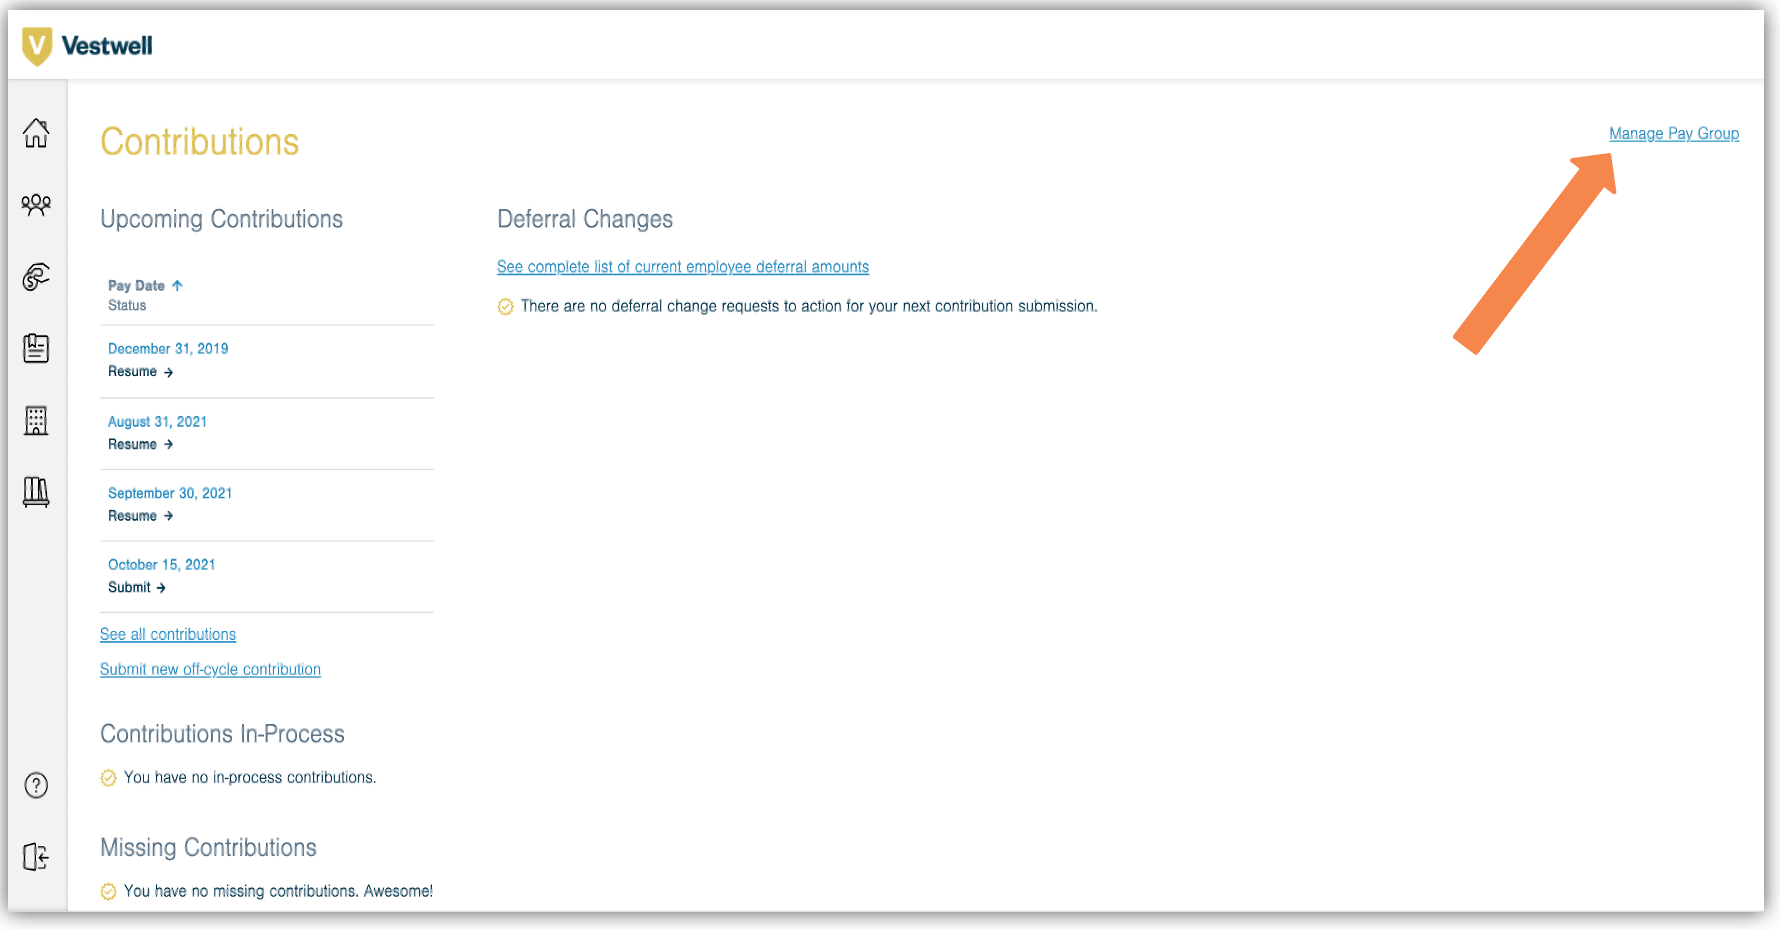Click the Deferral Changes heading
The image size is (1780, 930).
[585, 219]
